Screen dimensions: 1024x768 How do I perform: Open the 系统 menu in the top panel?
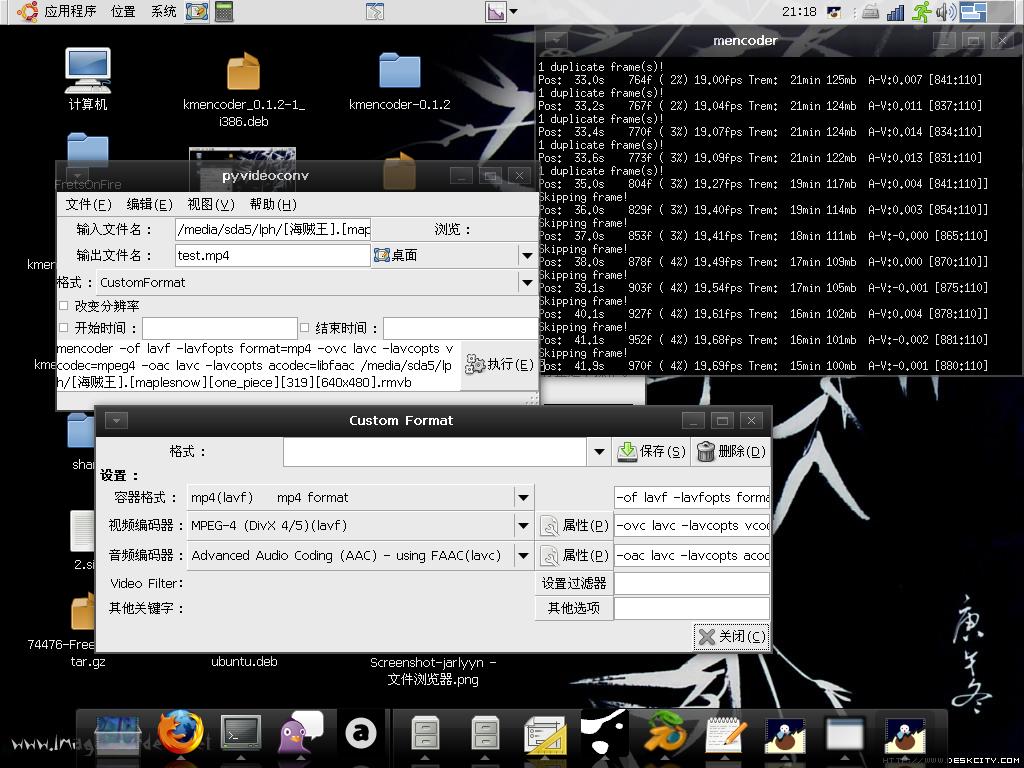pos(163,11)
